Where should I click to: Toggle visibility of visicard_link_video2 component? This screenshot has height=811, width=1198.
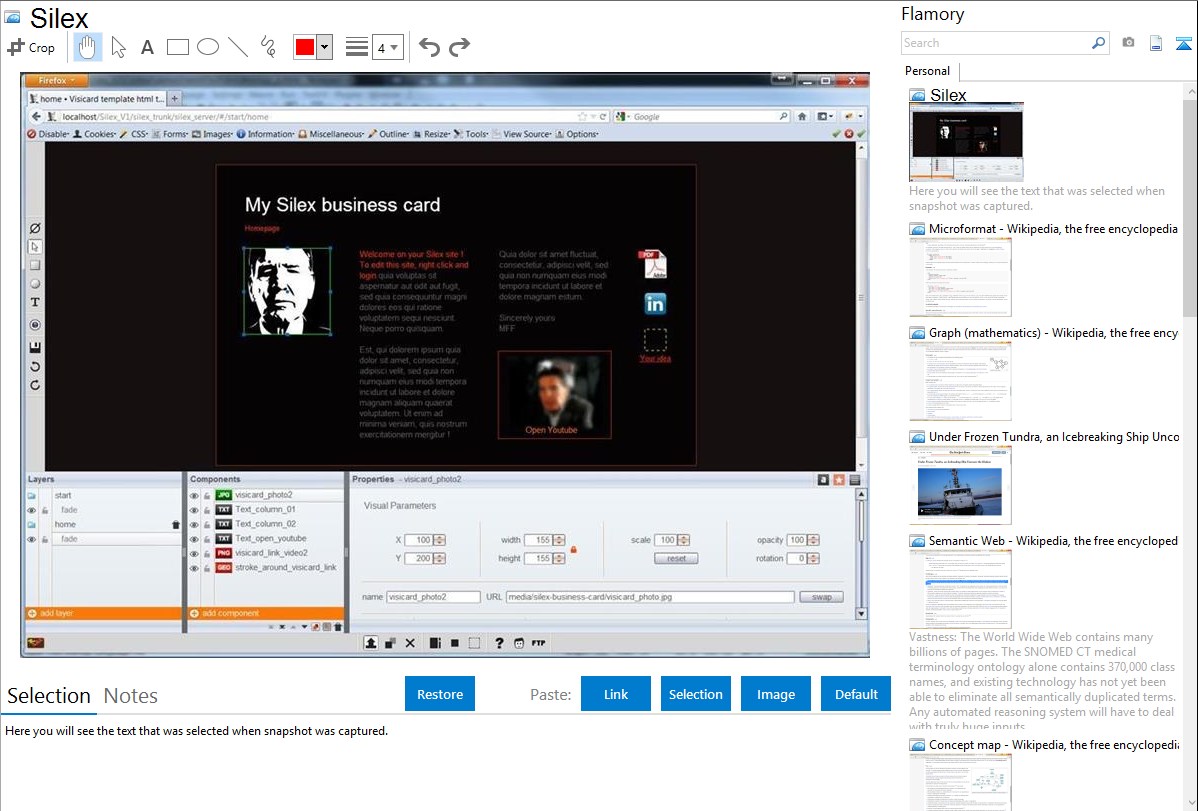click(x=194, y=554)
